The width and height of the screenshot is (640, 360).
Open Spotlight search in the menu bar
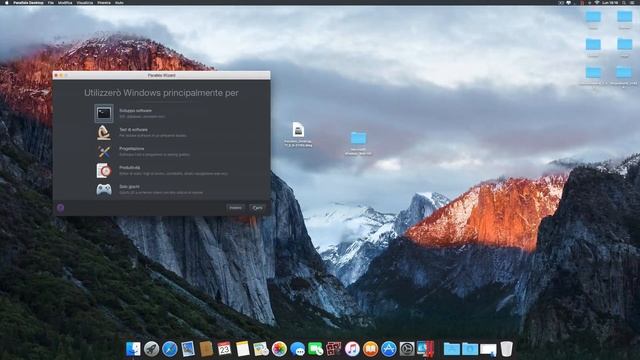click(624, 2)
